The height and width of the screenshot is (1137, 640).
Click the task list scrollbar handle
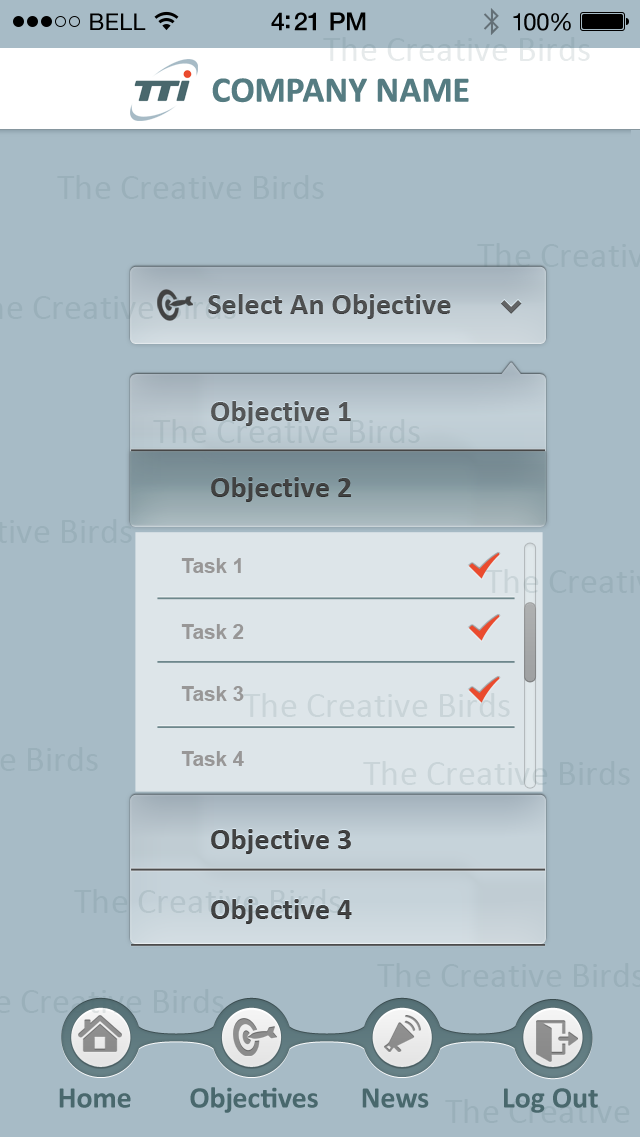click(x=530, y=642)
